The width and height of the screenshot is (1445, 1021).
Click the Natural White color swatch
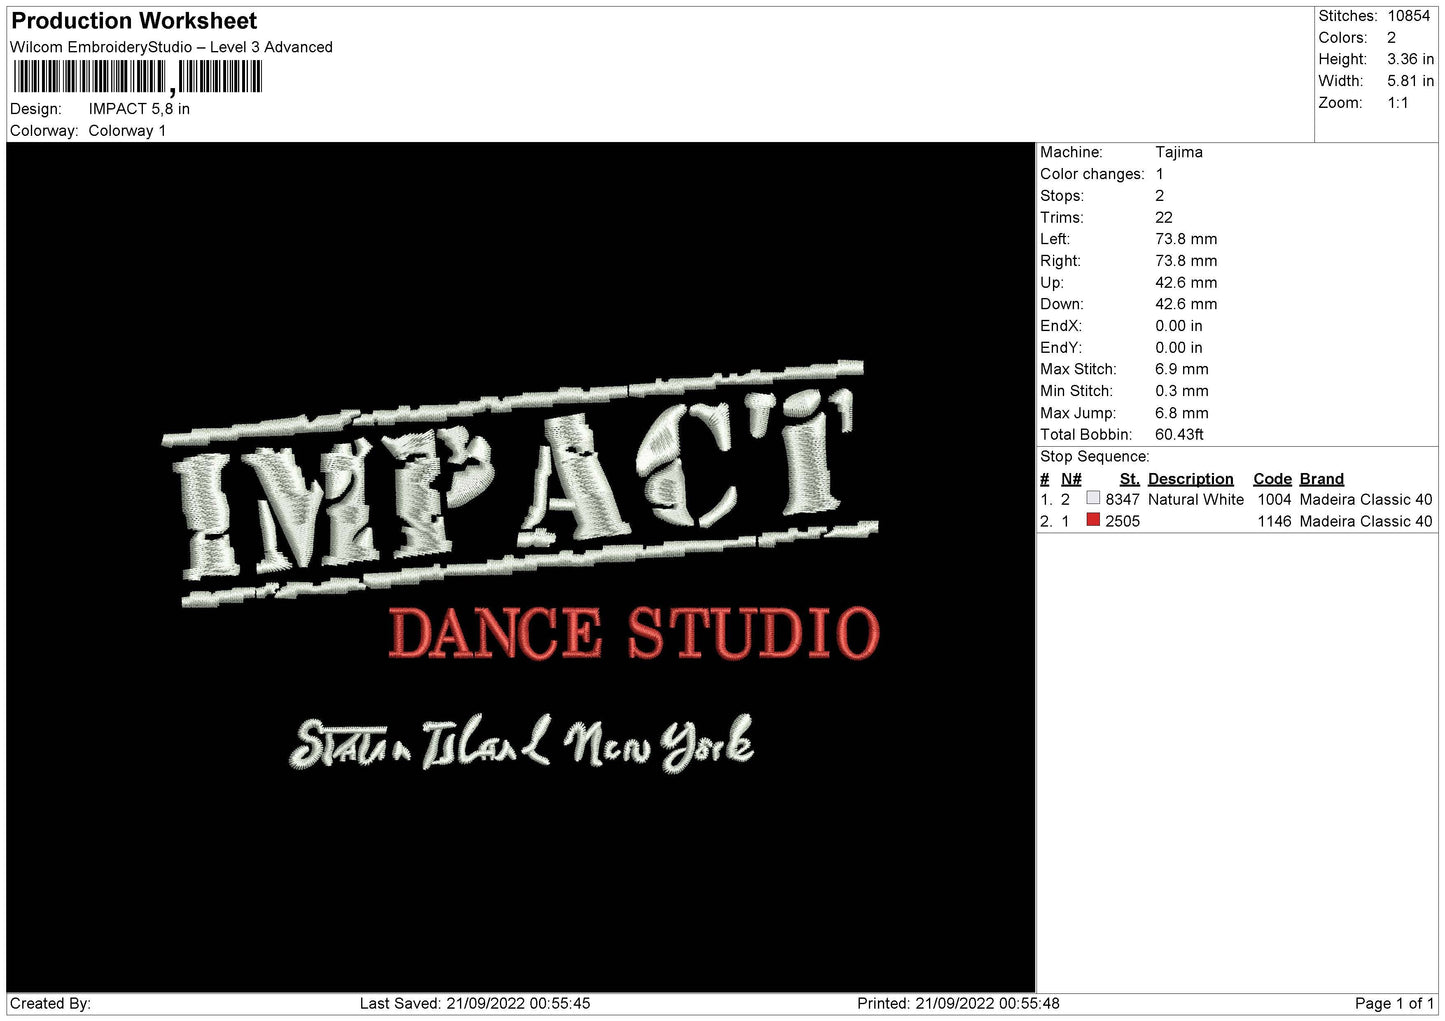1093,498
